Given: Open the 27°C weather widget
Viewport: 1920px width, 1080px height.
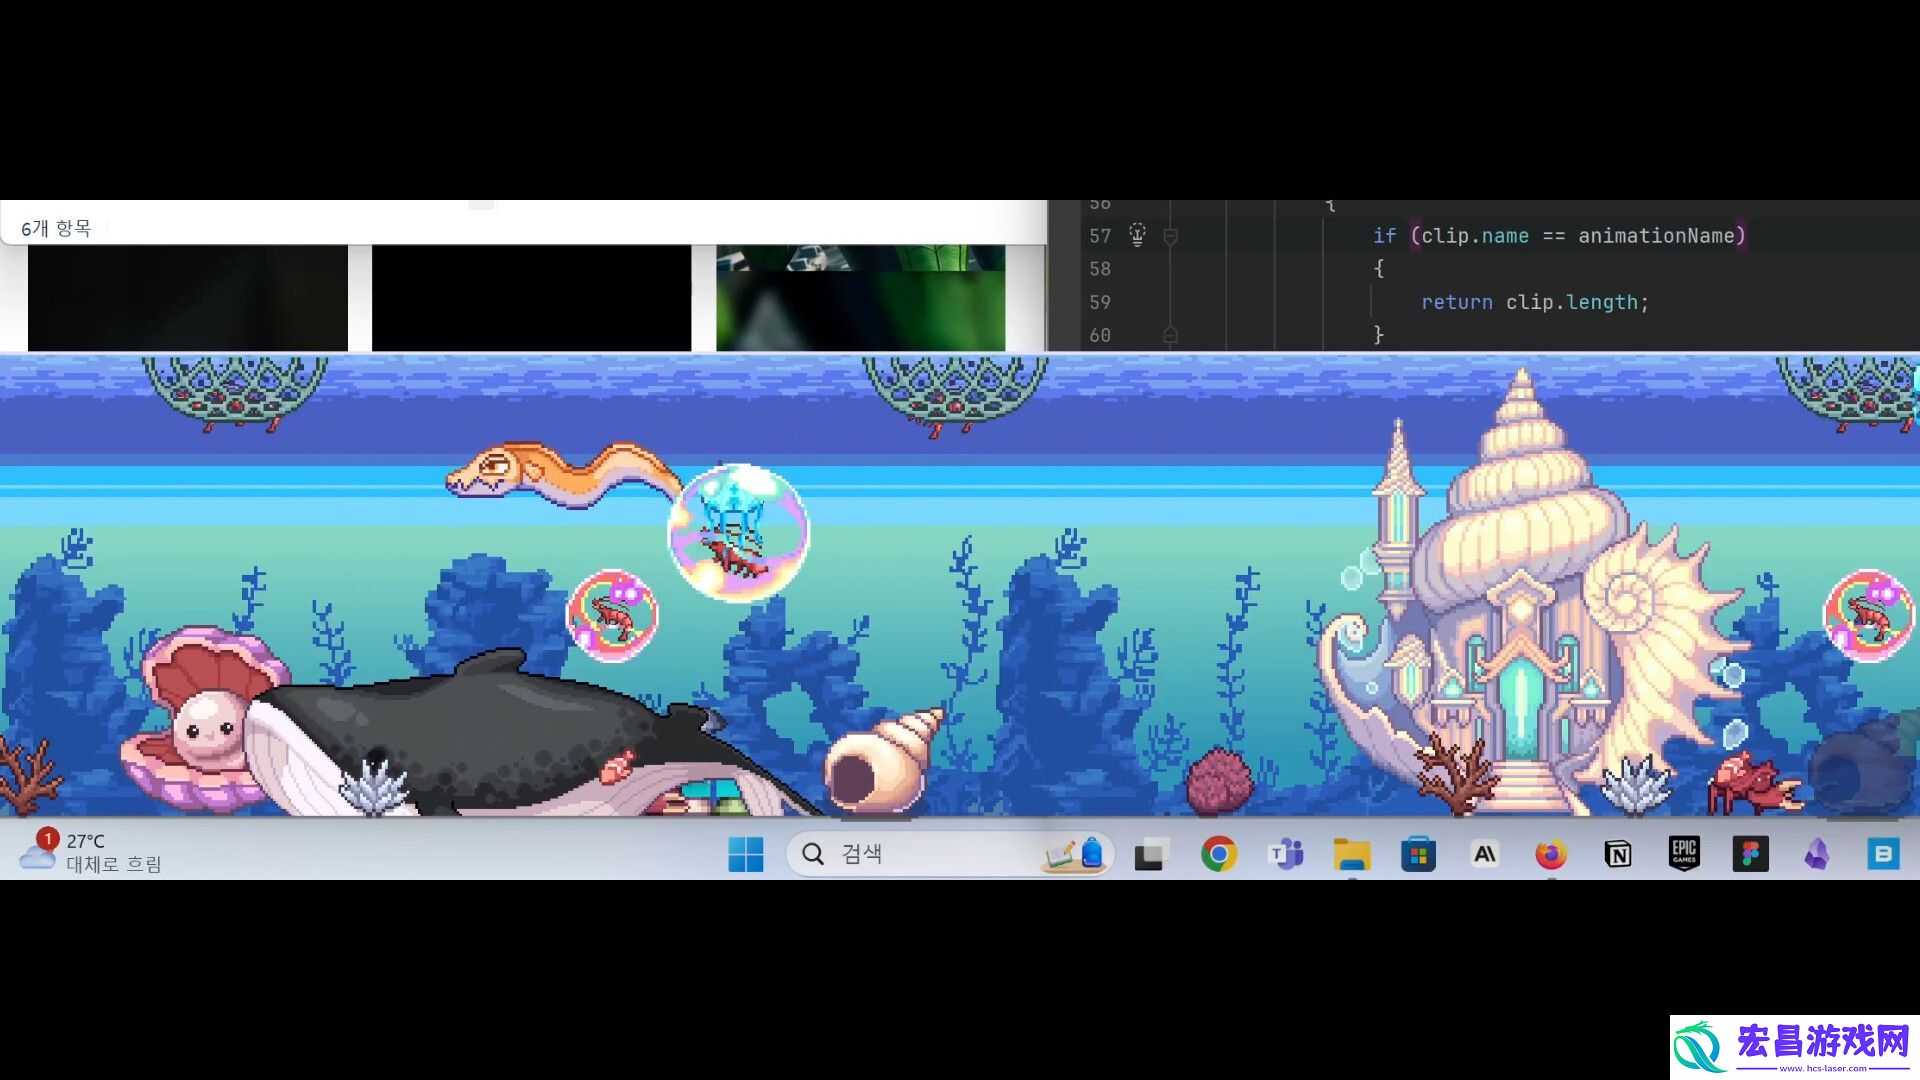Looking at the screenshot, I should 90,851.
